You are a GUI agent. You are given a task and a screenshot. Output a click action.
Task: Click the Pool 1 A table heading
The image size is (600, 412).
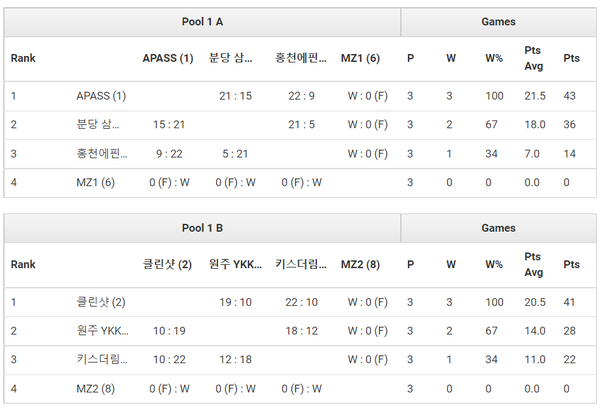point(202,21)
